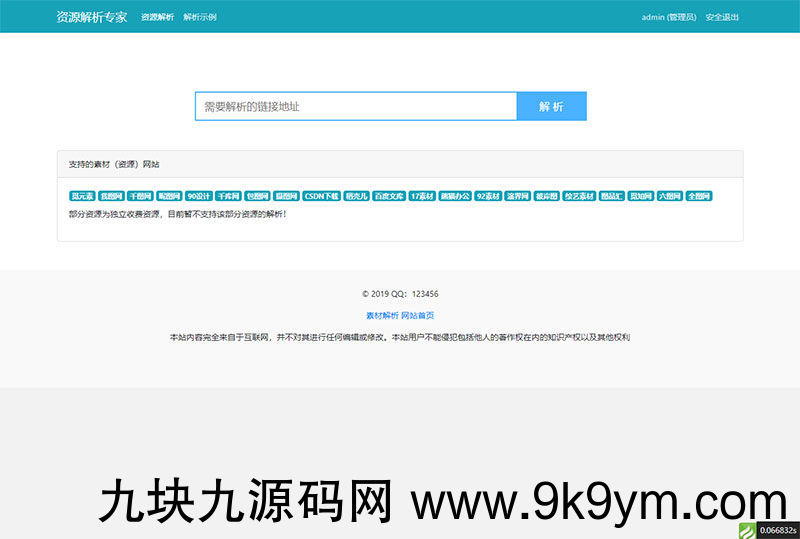Pick the 百度文库 tag
800x539 pixels.
[389, 196]
